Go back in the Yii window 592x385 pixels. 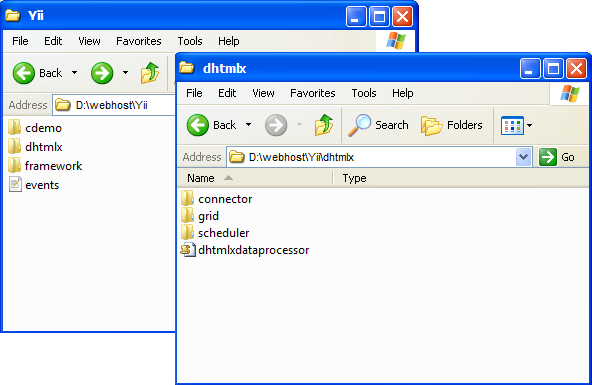(37, 73)
